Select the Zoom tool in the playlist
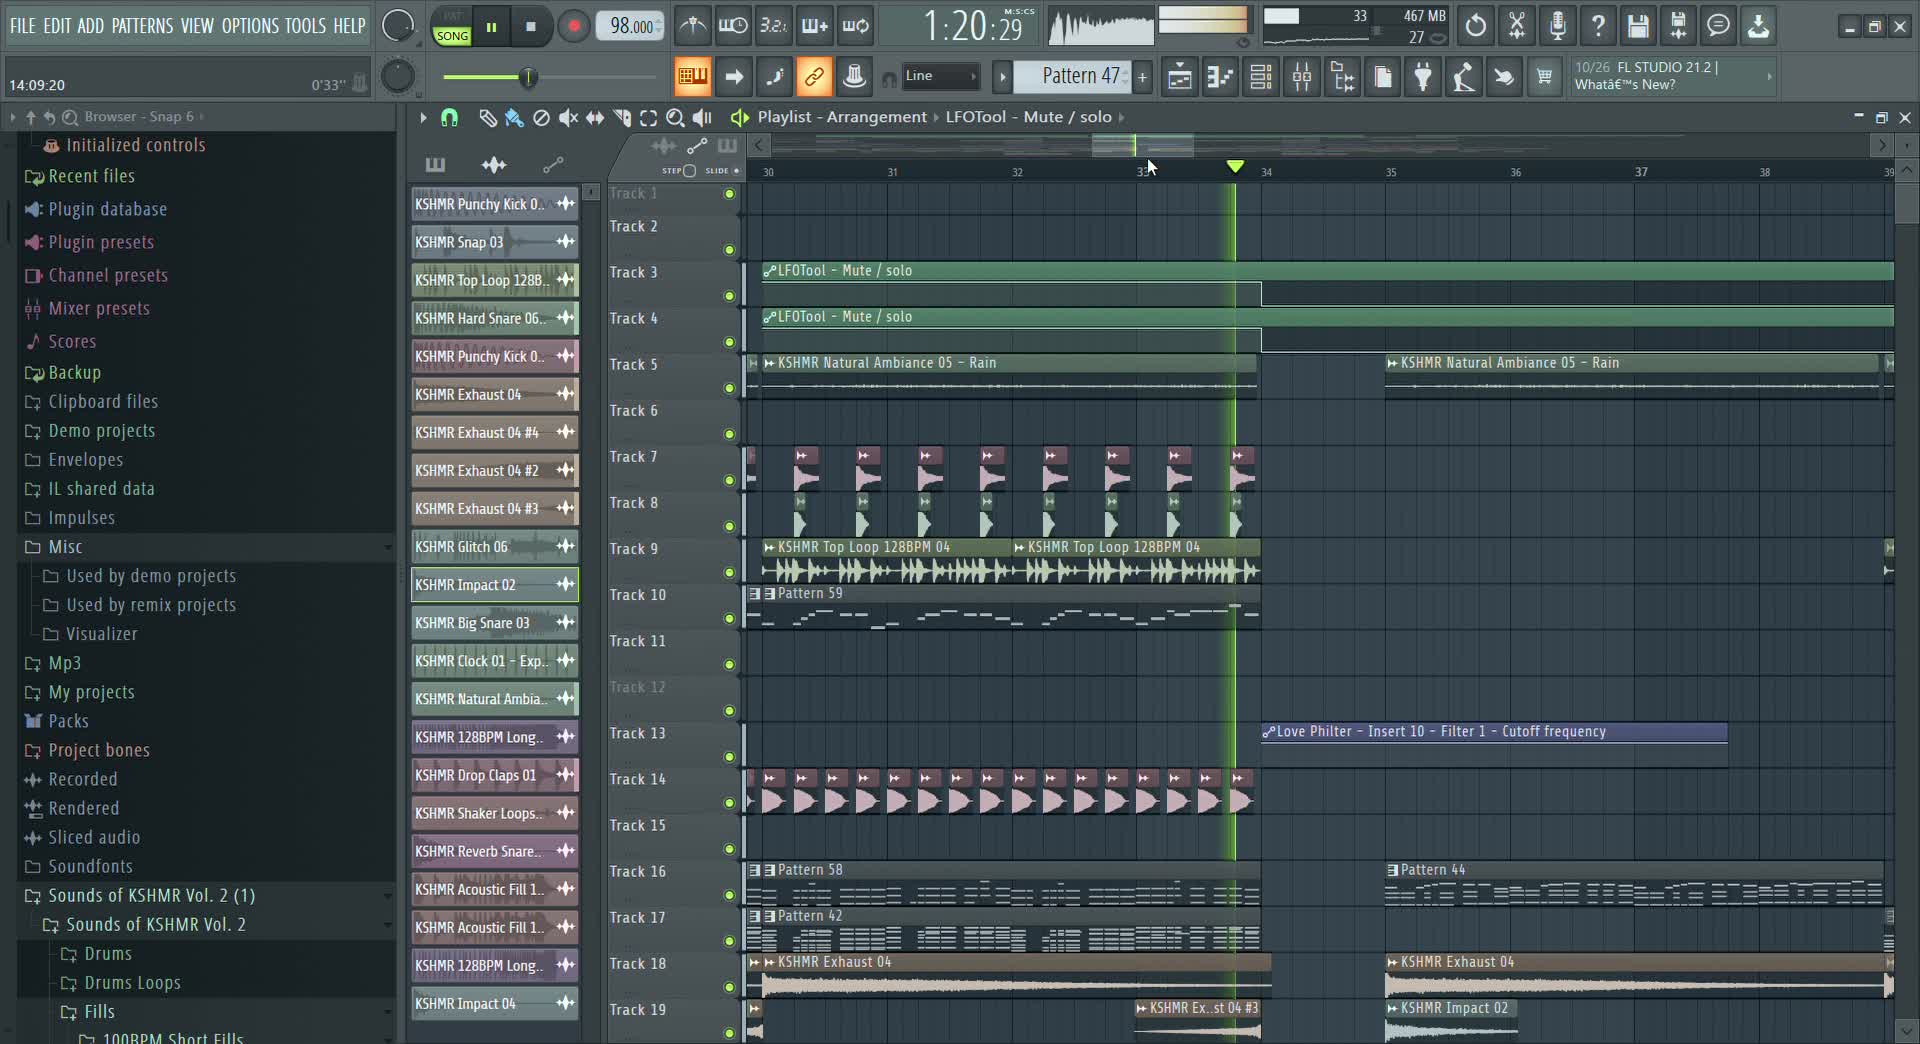The width and height of the screenshot is (1920, 1044). (675, 117)
